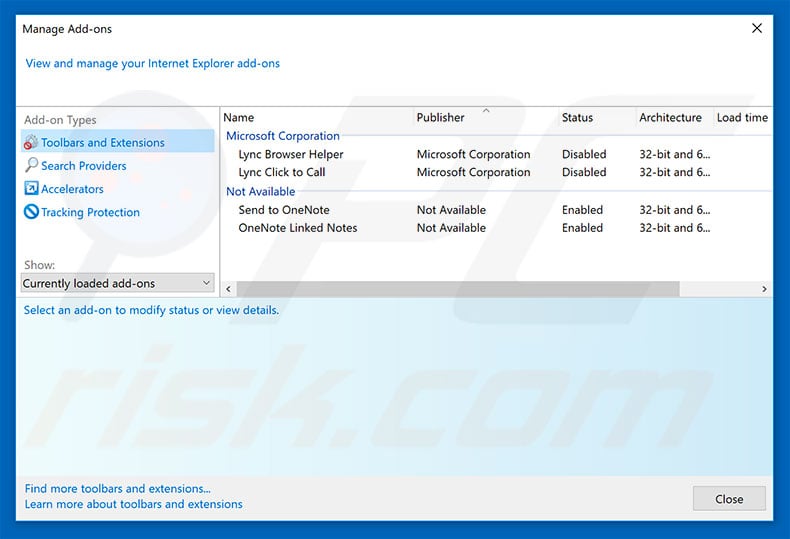
Task: Click the horizontal scrollbar right arrow
Action: coord(764,289)
